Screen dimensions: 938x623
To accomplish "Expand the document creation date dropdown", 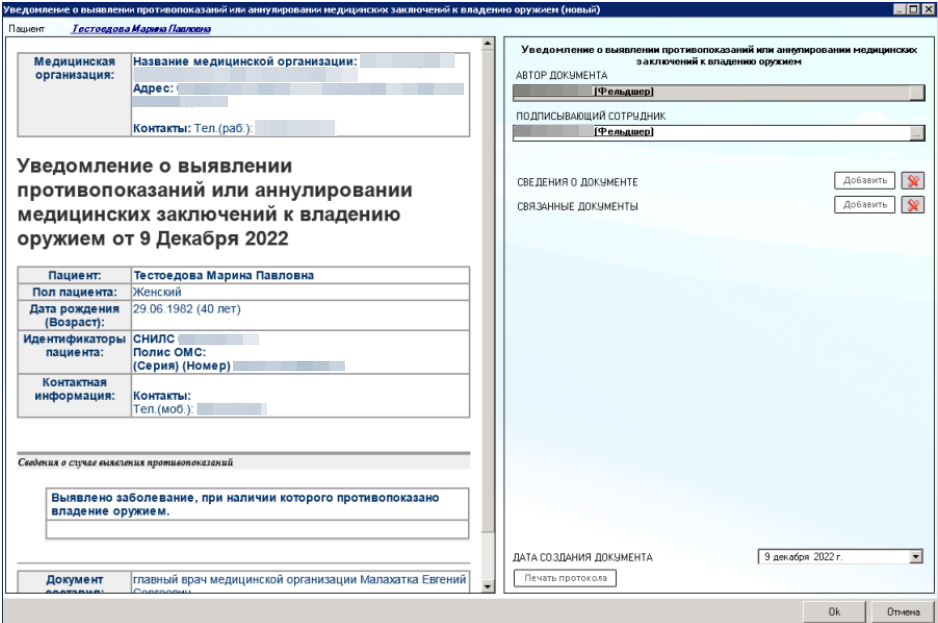I will (x=916, y=557).
